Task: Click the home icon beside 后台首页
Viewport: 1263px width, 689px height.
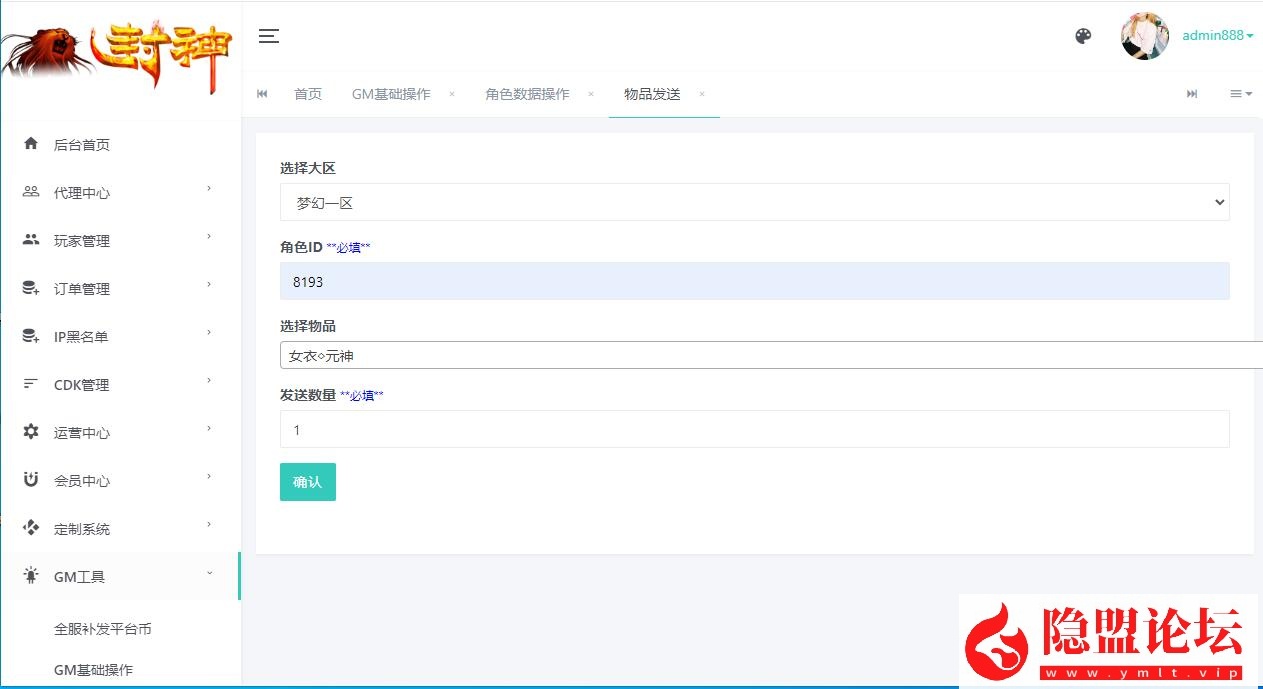Action: point(31,144)
